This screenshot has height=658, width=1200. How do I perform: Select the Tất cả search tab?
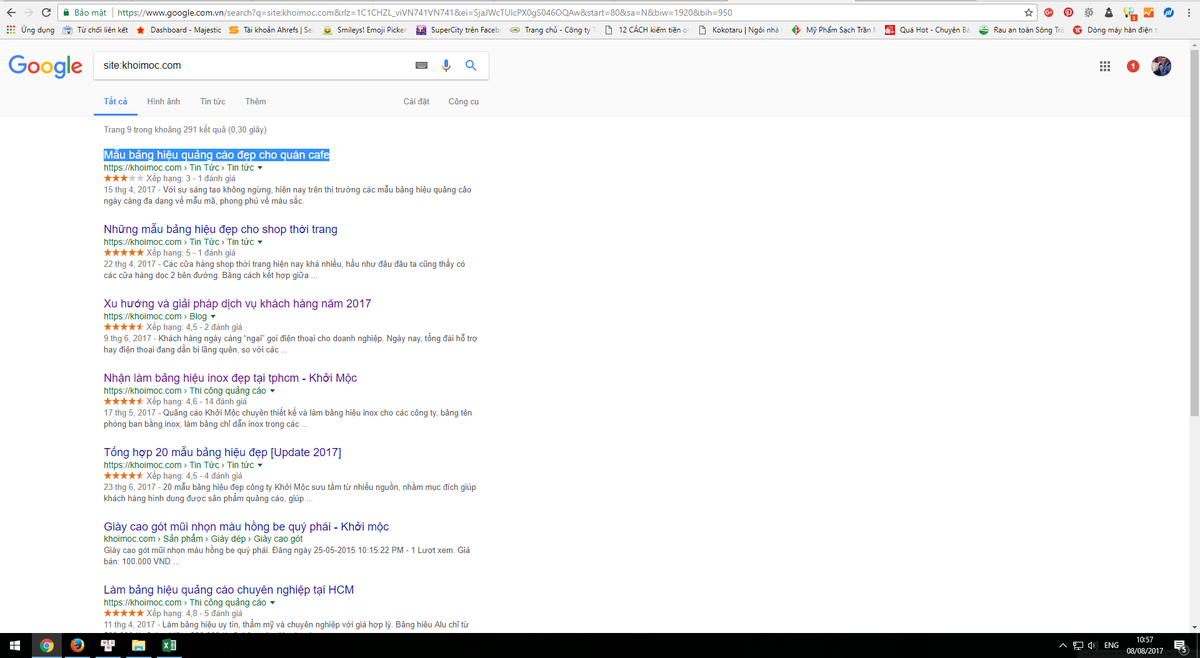(x=116, y=102)
